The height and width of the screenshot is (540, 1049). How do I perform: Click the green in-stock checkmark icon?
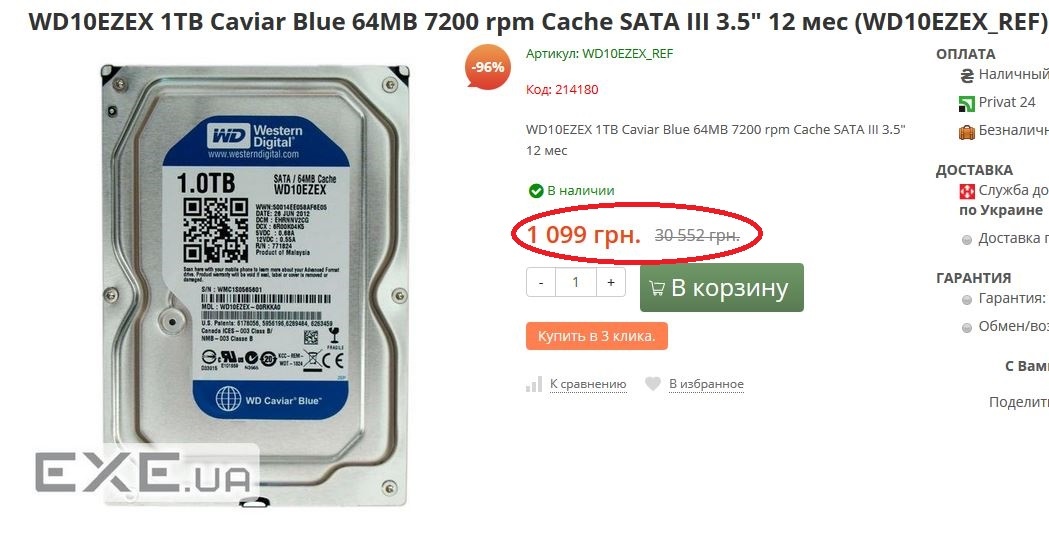tap(536, 191)
